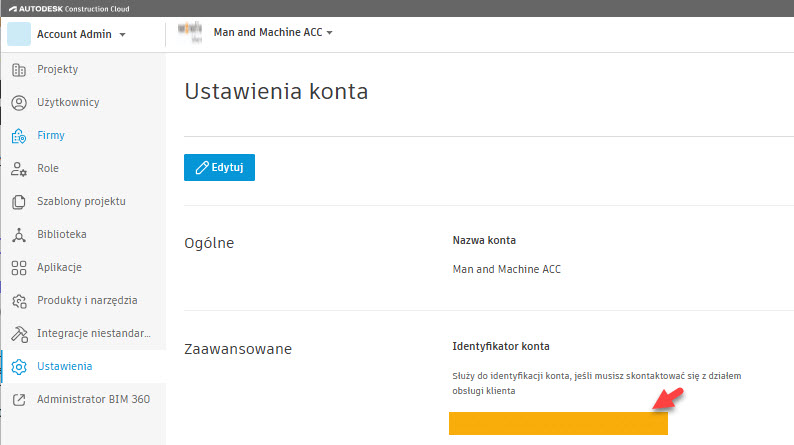Open the Administrator BIM 360 link
This screenshot has width=794, height=445.
coord(93,400)
